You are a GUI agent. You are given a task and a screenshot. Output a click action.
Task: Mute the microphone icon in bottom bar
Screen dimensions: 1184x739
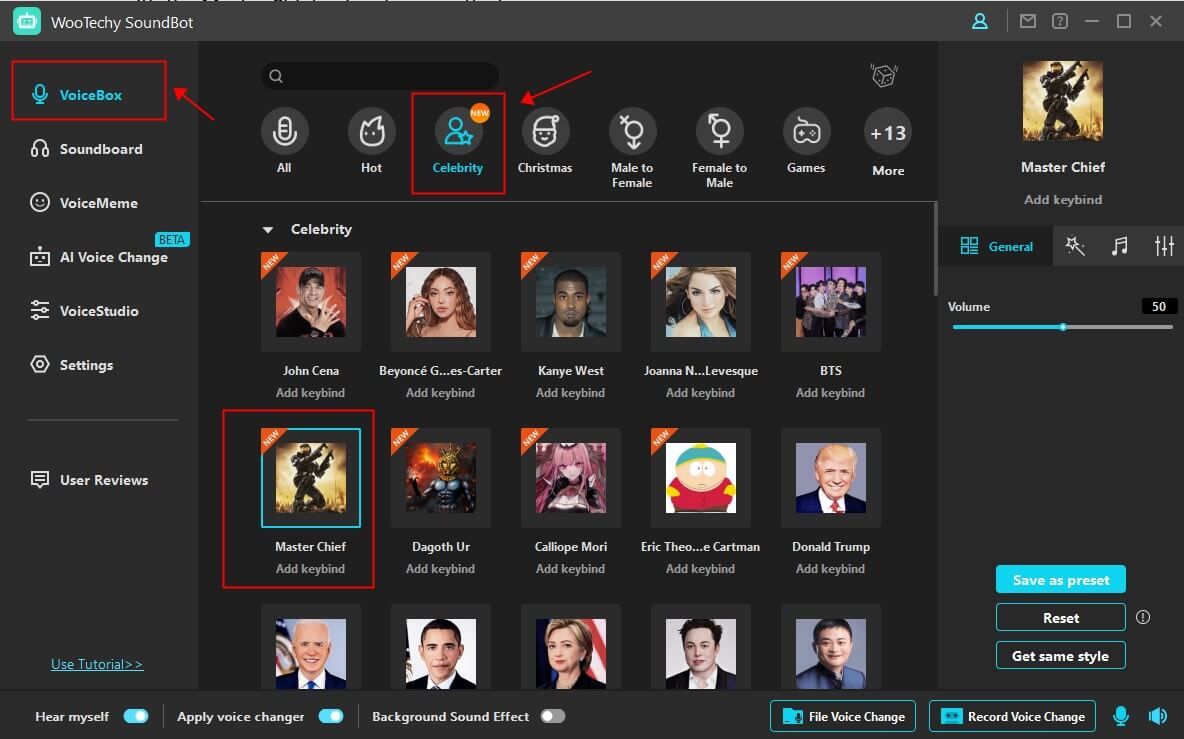(1121, 716)
